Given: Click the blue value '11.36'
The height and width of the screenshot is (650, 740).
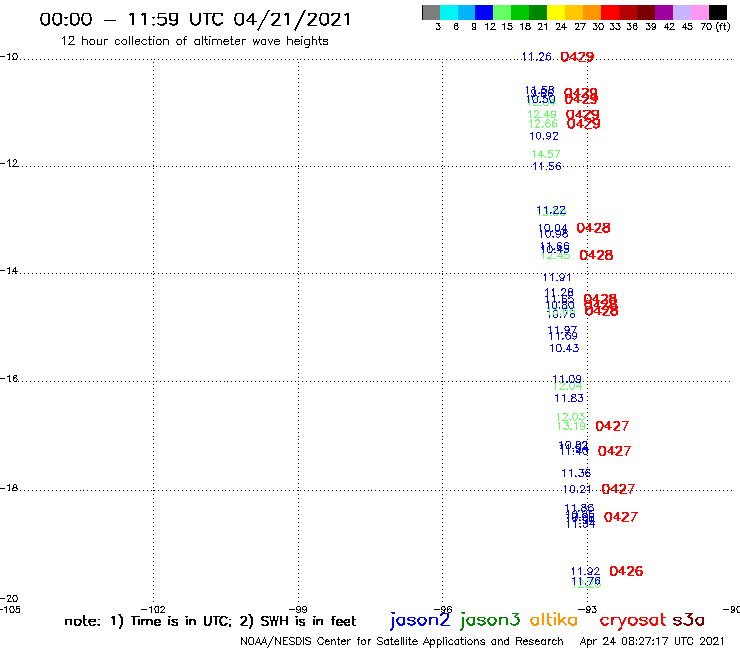Looking at the screenshot, I should click(576, 473).
